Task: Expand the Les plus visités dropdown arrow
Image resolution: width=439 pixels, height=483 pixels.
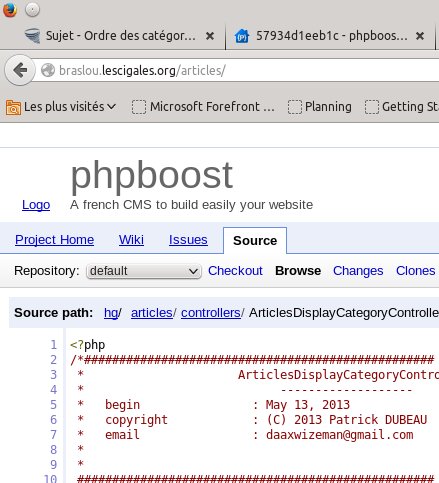Action: [112, 107]
